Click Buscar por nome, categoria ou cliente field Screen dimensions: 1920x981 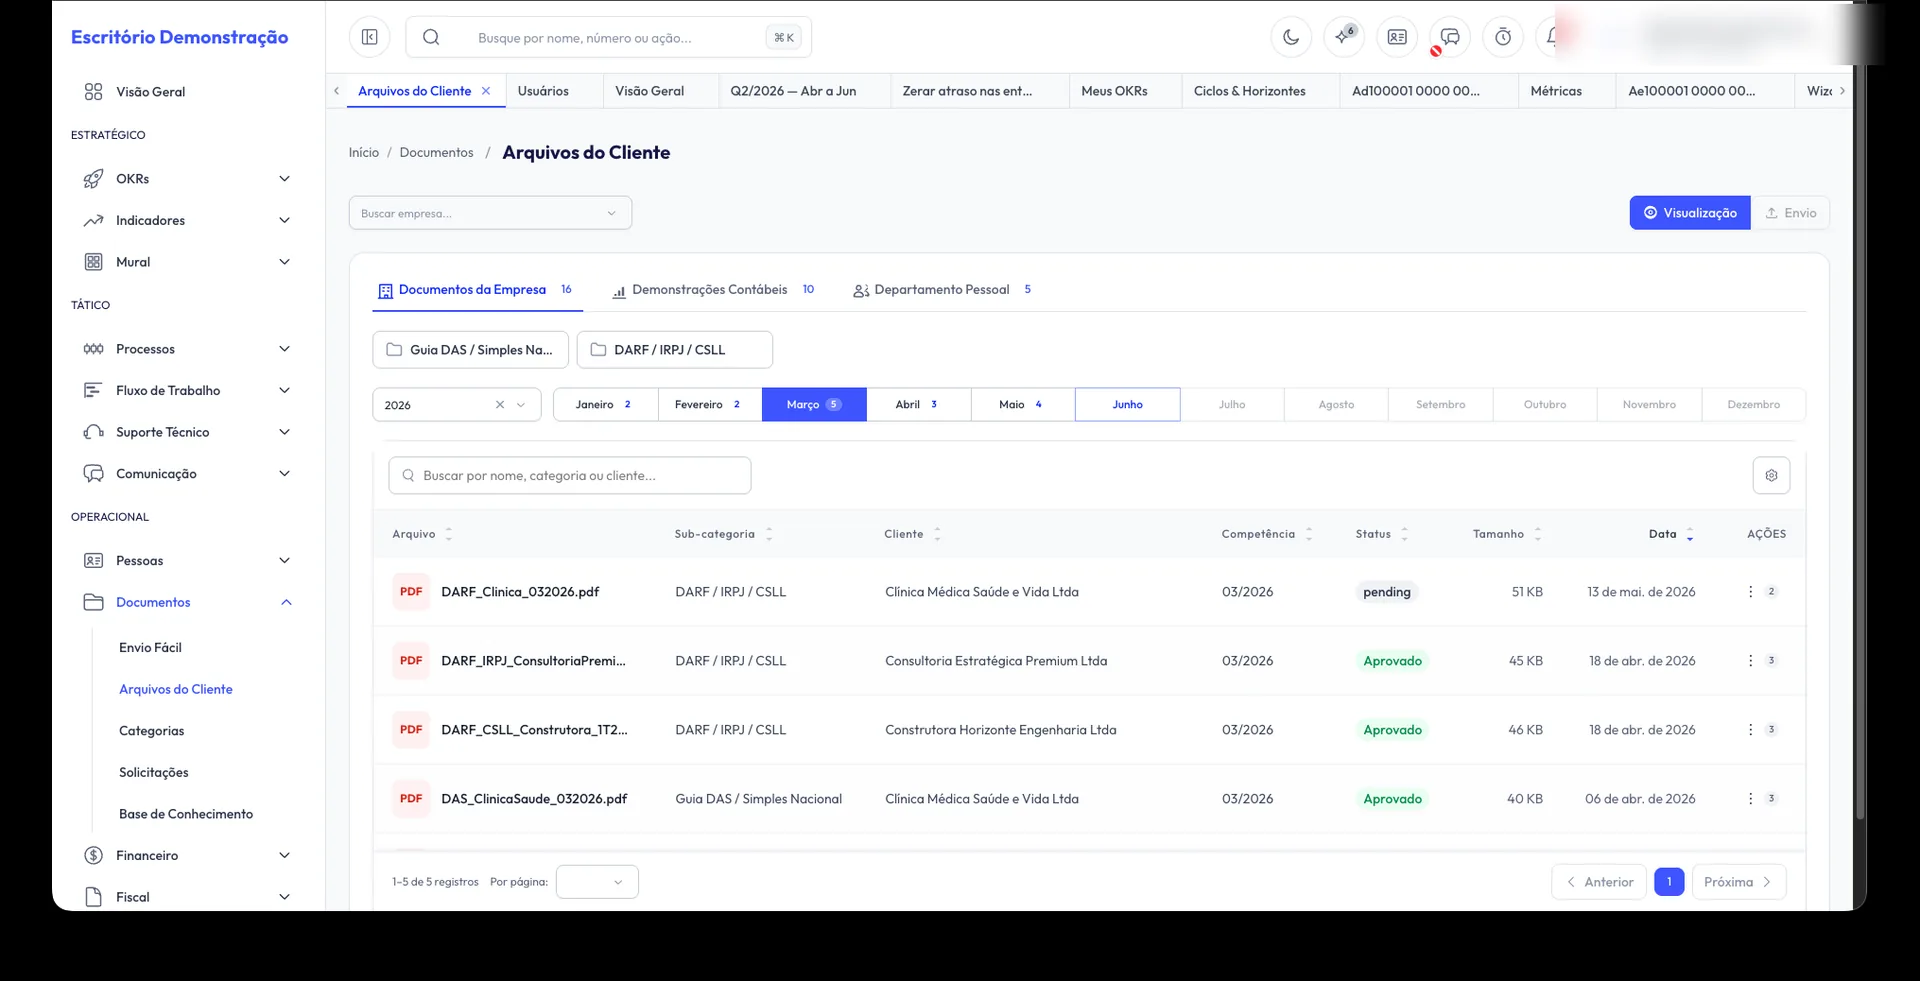570,475
